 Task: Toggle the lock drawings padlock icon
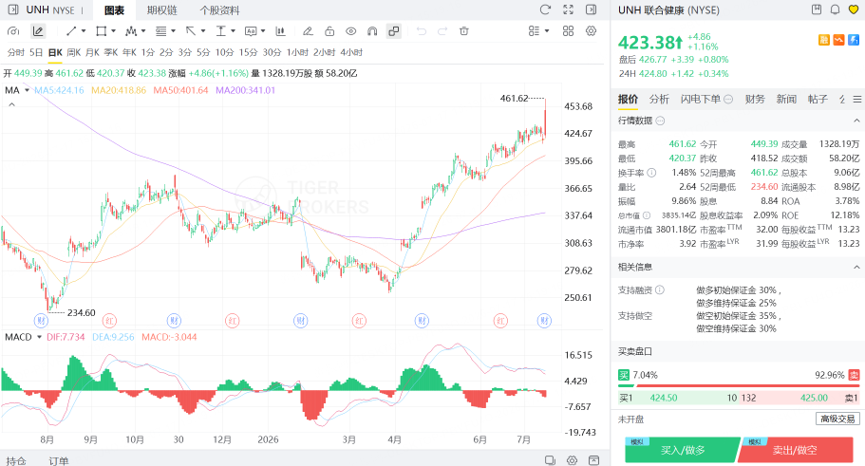tap(329, 31)
